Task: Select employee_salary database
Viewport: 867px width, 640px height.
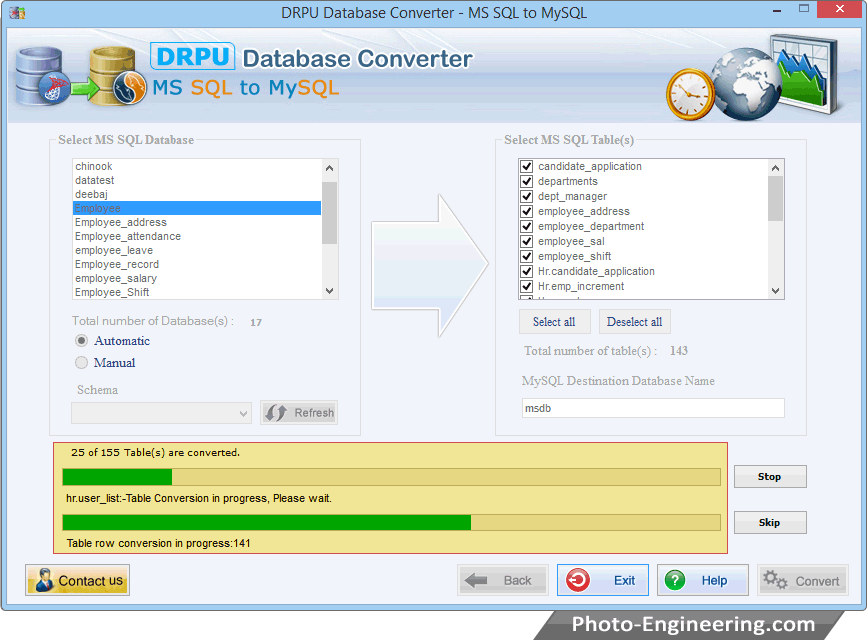Action: pyautogui.click(x=196, y=278)
